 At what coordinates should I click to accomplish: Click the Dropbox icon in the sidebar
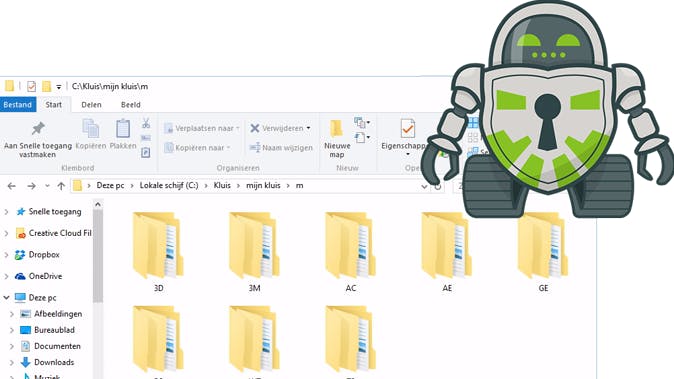tap(20, 255)
